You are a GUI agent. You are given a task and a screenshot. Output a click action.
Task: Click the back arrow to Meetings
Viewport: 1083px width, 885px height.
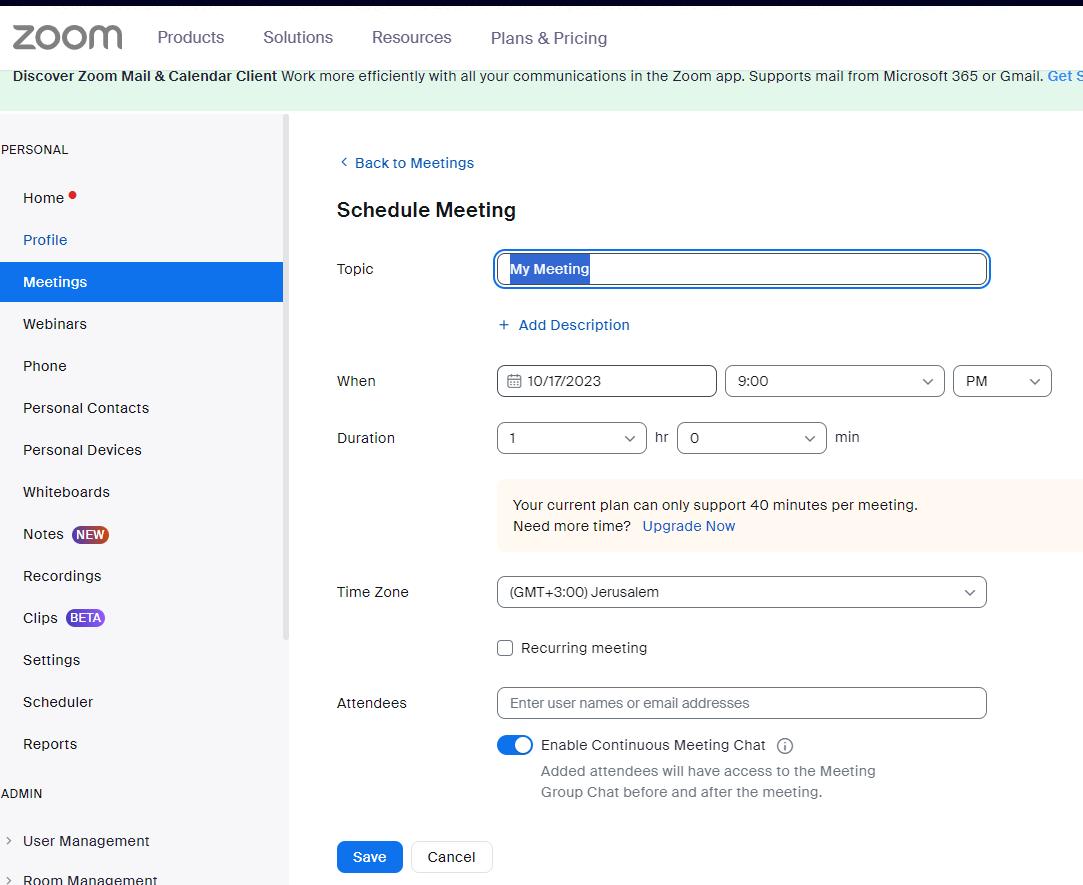coord(344,163)
